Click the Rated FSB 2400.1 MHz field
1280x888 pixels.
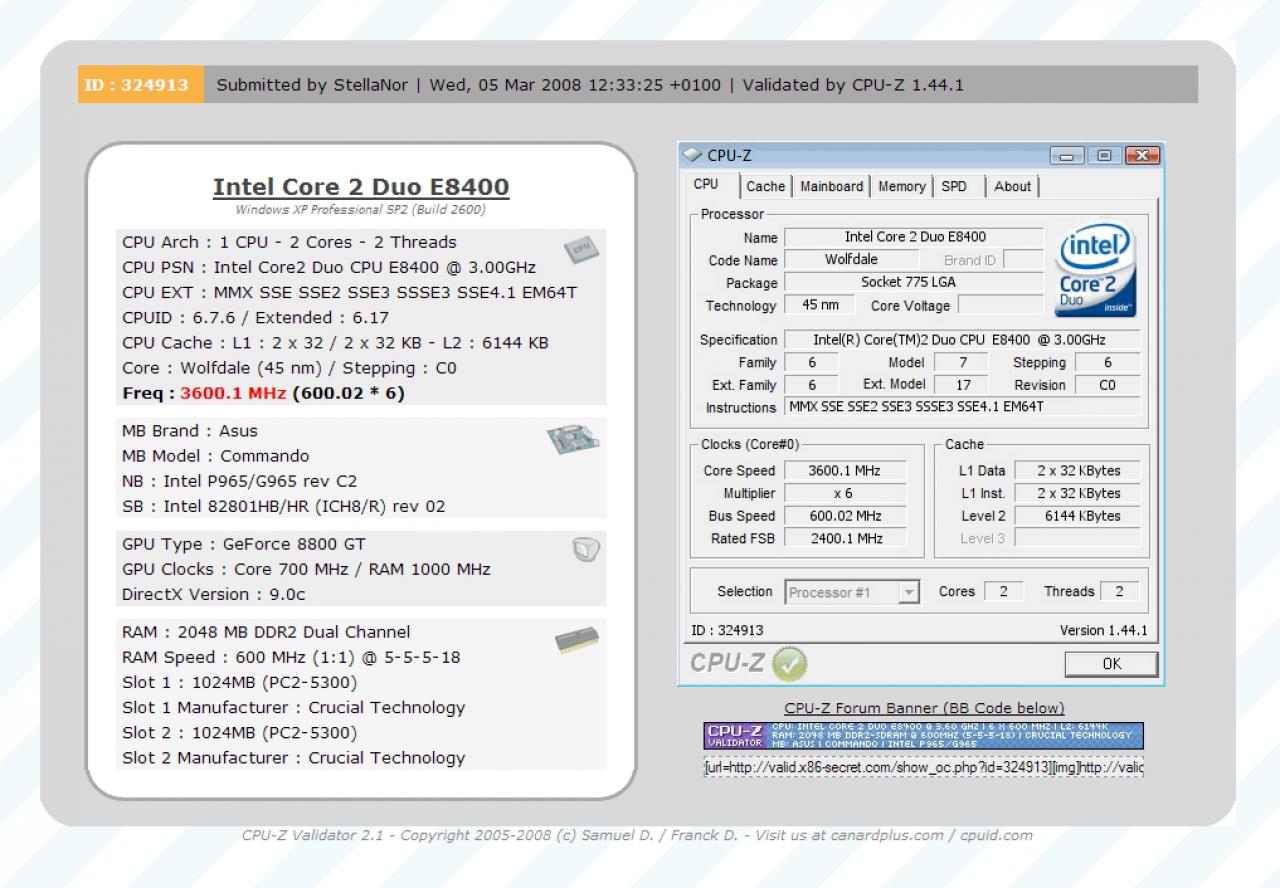(845, 539)
